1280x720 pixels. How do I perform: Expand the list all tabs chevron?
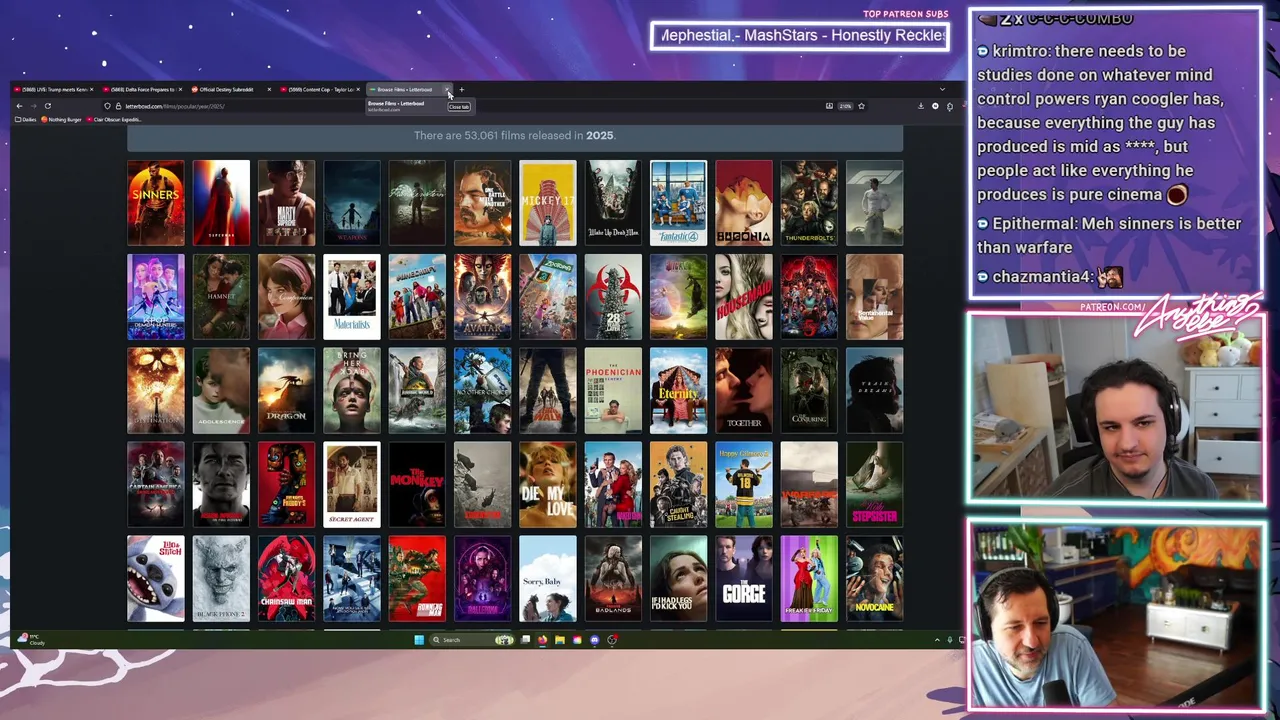point(941,90)
